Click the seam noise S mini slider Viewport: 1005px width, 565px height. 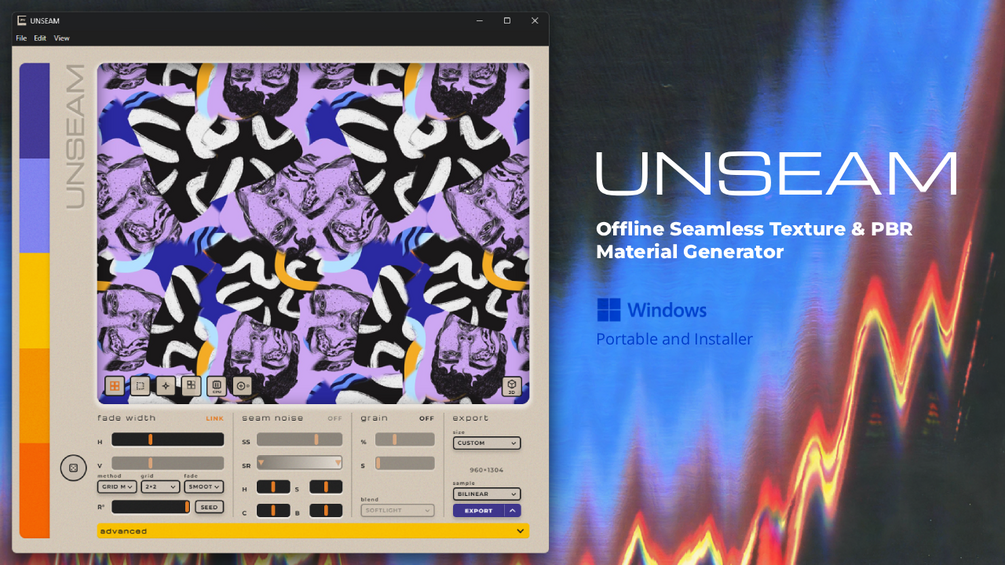coord(326,487)
